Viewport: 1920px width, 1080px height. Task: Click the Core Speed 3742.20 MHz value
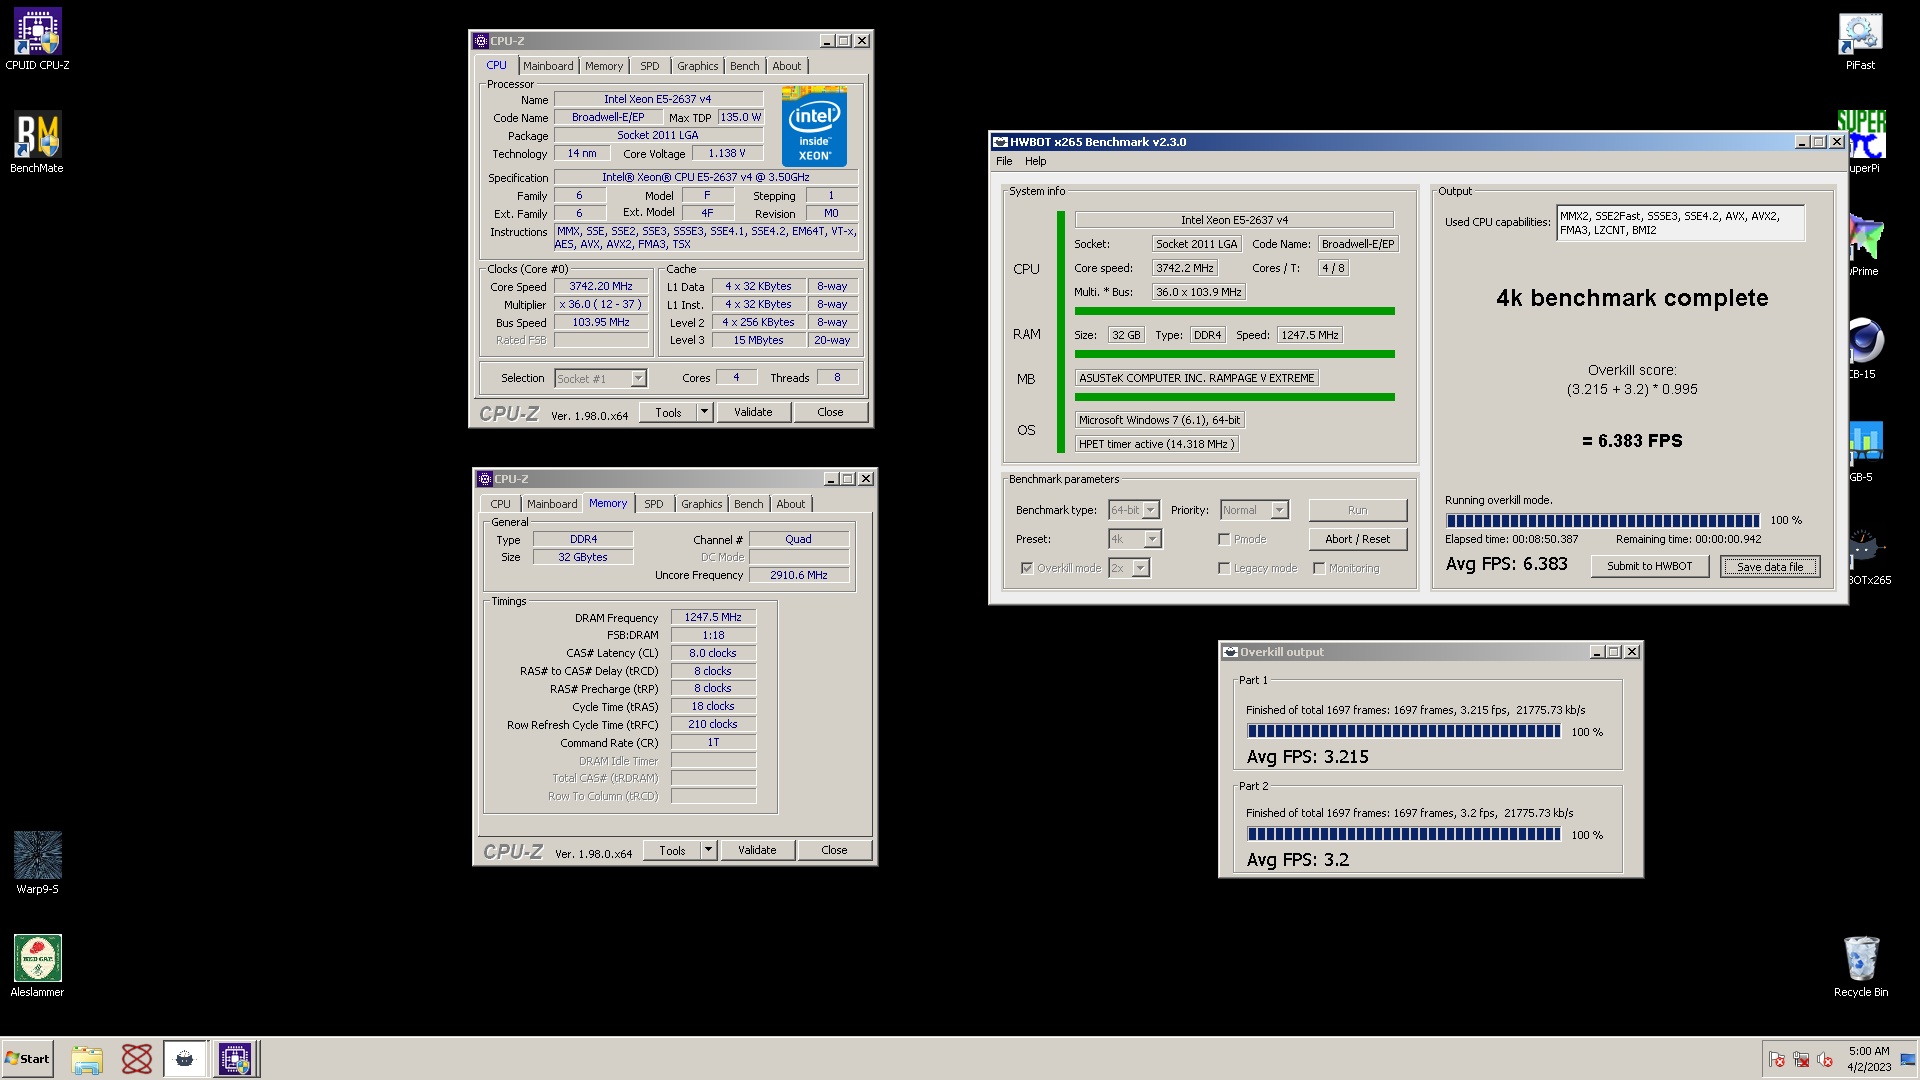[x=601, y=286]
